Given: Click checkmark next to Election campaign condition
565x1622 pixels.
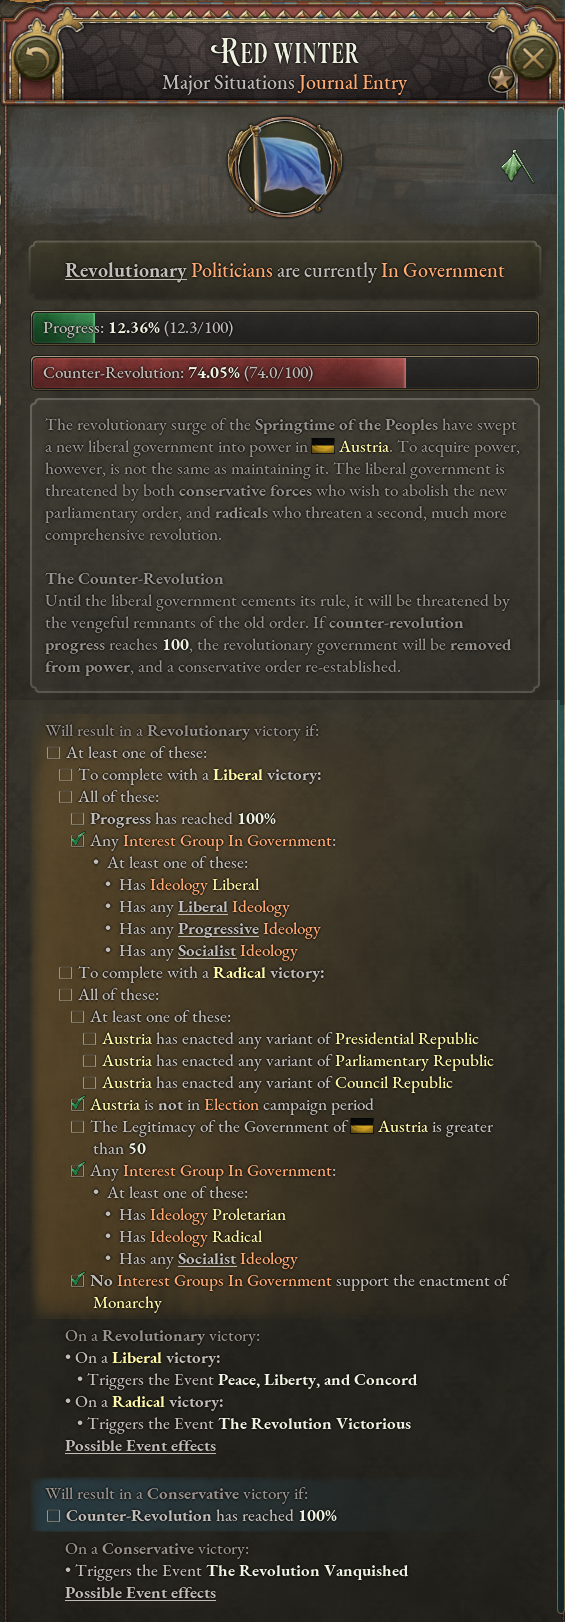Looking at the screenshot, I should 77,1105.
